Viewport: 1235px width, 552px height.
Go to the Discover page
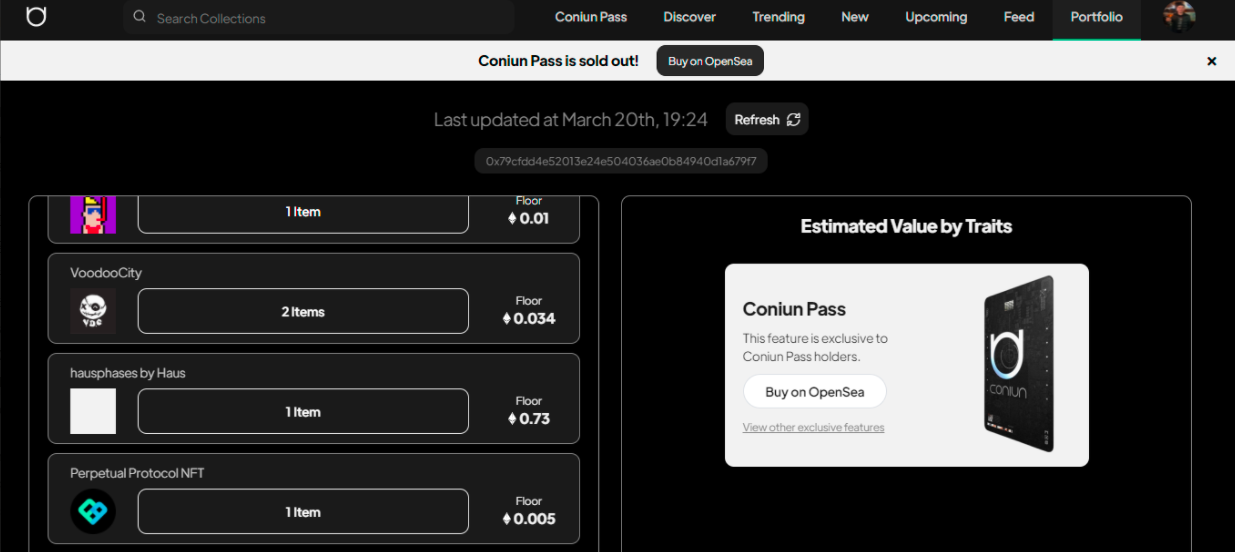coord(689,17)
